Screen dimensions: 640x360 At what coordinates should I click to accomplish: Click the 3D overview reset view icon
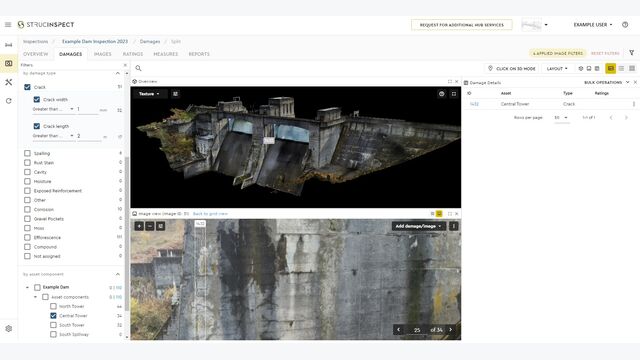441,94
